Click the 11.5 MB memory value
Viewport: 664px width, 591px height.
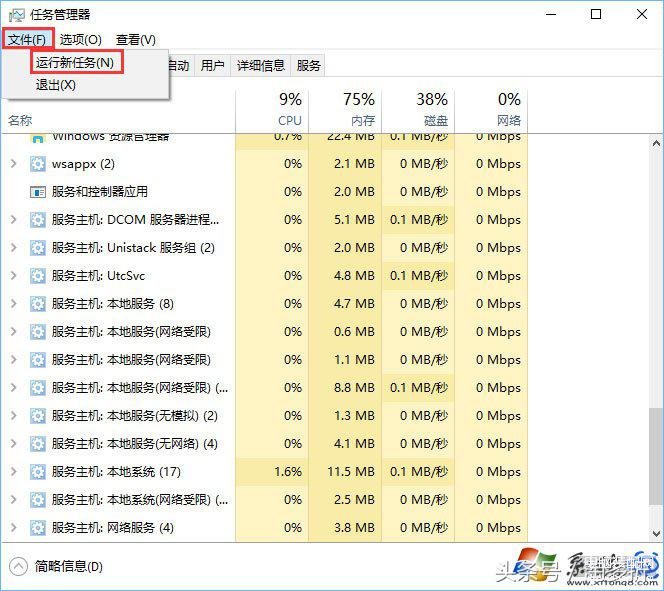click(351, 472)
